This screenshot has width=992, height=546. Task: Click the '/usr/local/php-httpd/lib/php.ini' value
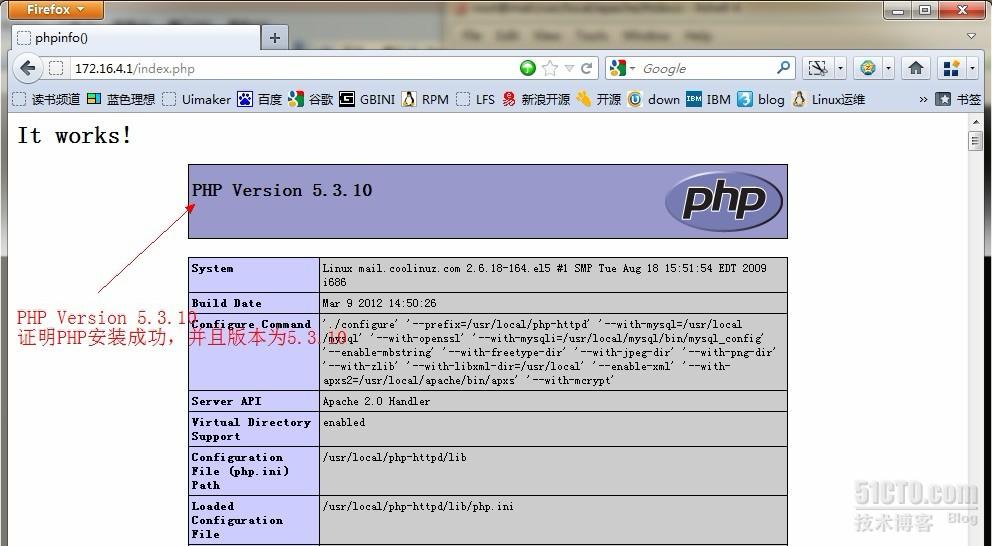(418, 506)
